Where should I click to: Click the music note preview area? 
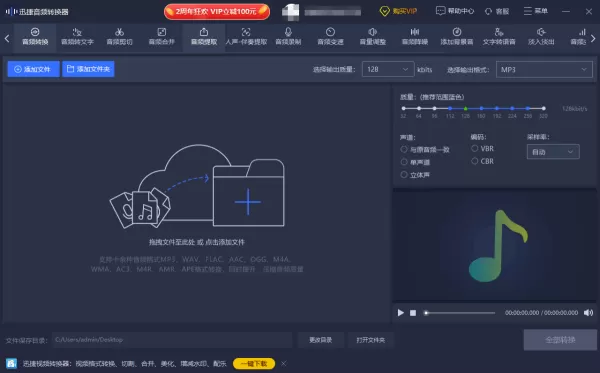(495, 245)
